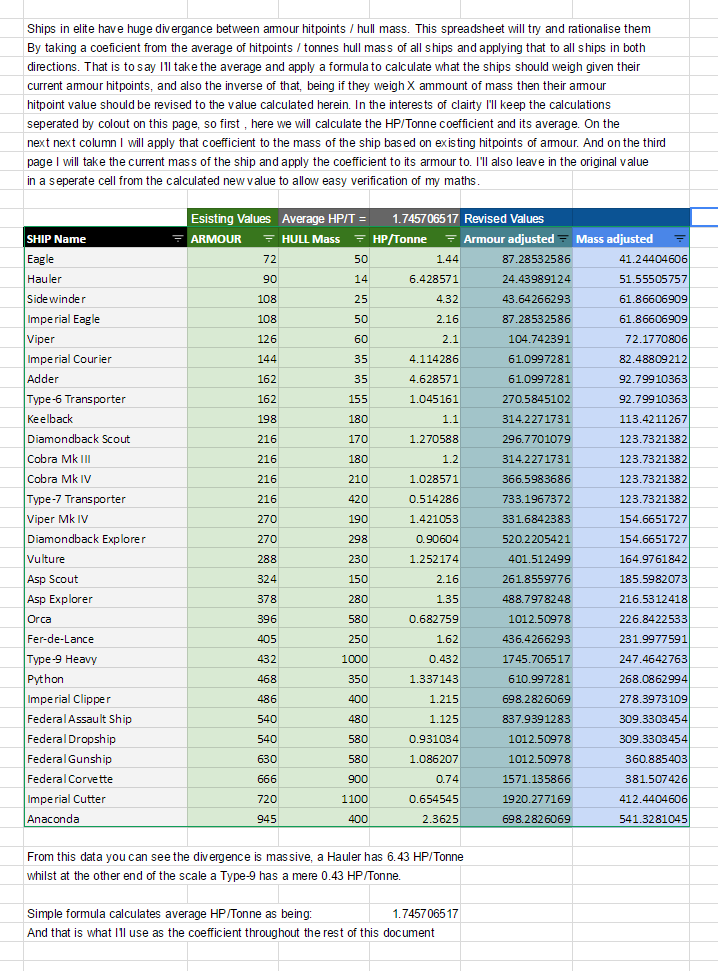Viewport: 718px width, 971px height.
Task: Select the 'Asp Scout' cell
Action: [106, 579]
